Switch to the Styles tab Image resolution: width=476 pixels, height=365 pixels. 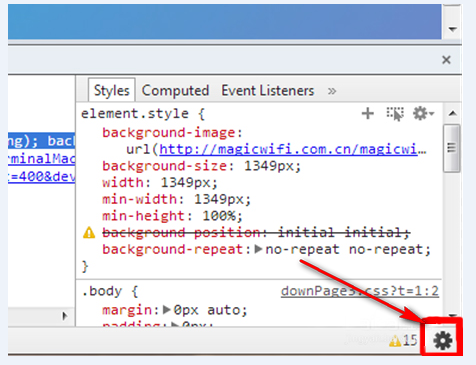point(112,90)
